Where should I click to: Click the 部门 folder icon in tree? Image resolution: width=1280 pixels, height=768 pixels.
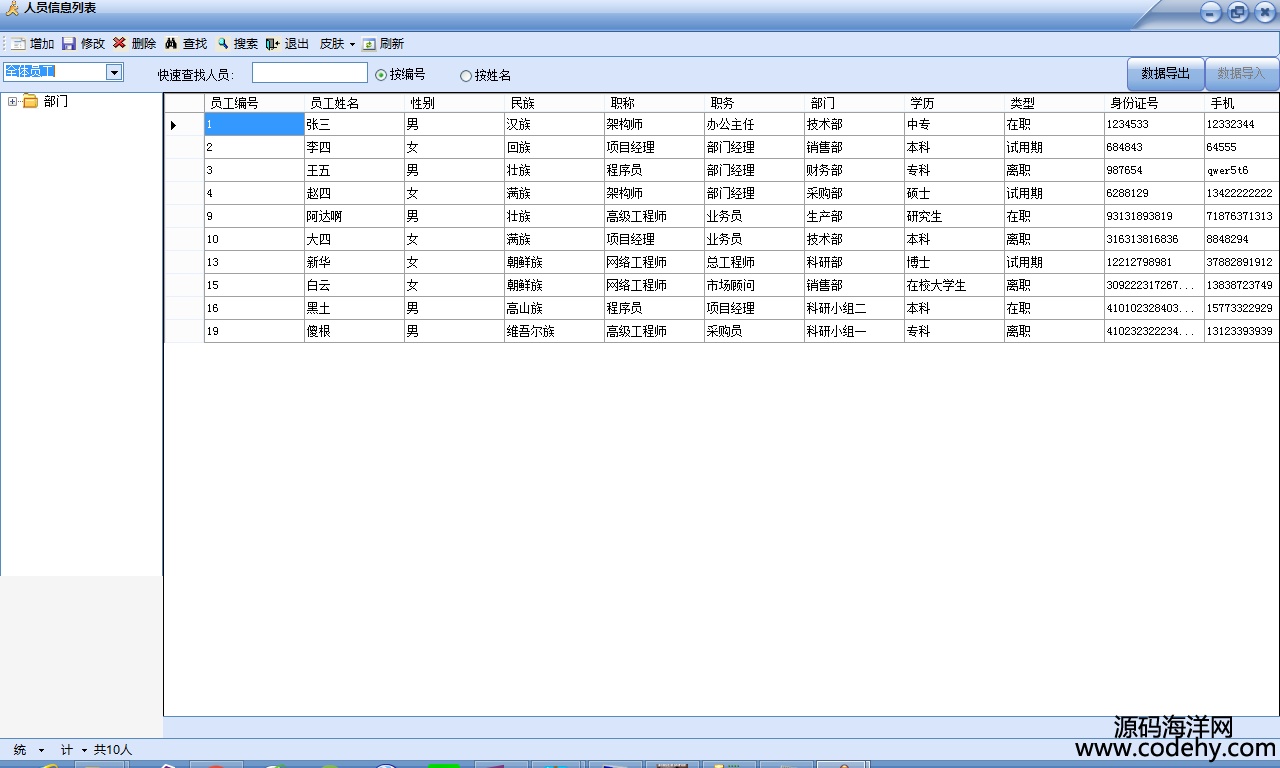point(30,101)
